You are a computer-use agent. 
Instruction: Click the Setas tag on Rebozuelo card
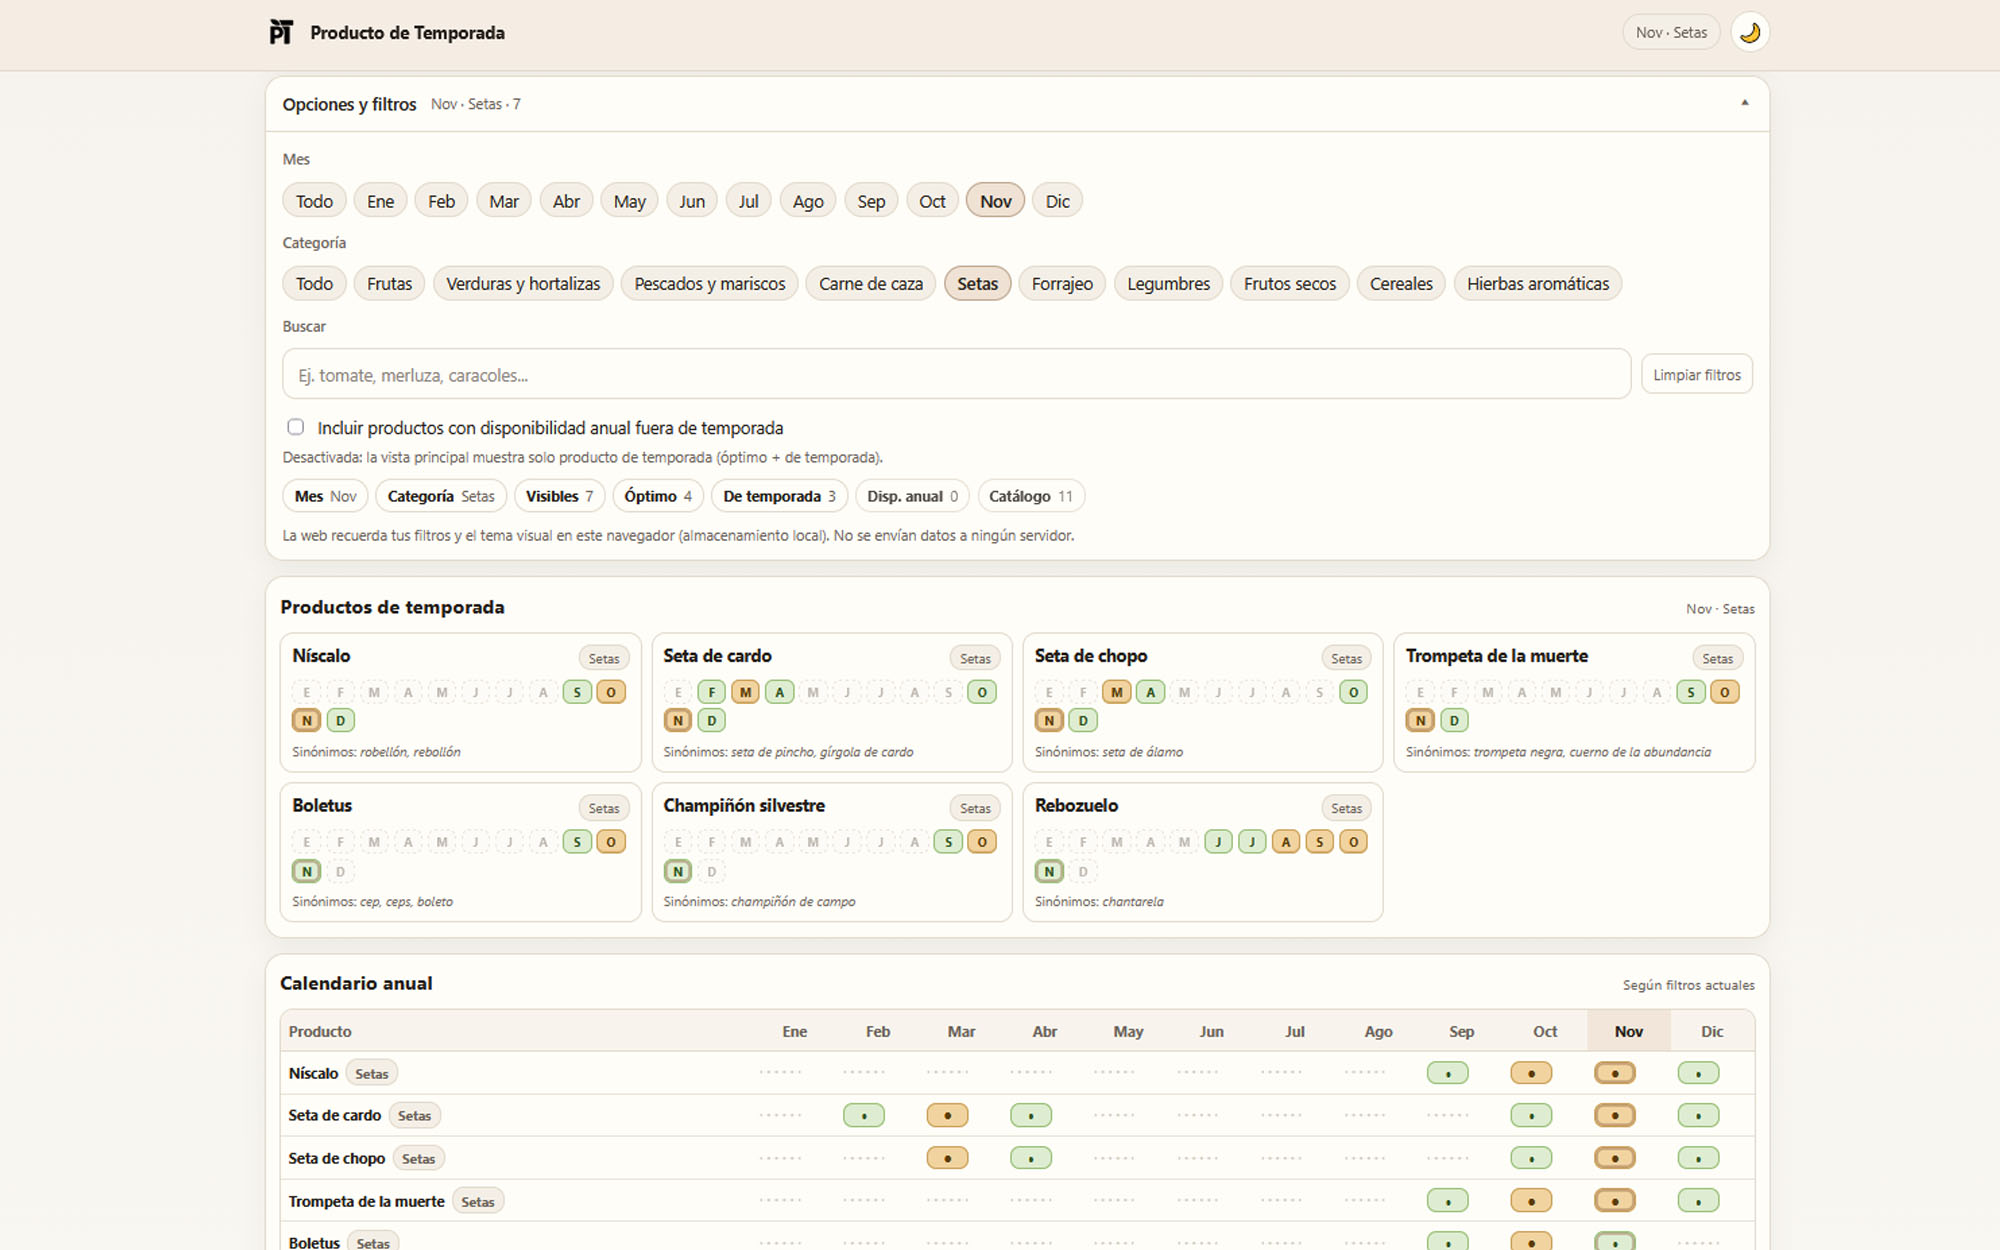[x=1346, y=808]
